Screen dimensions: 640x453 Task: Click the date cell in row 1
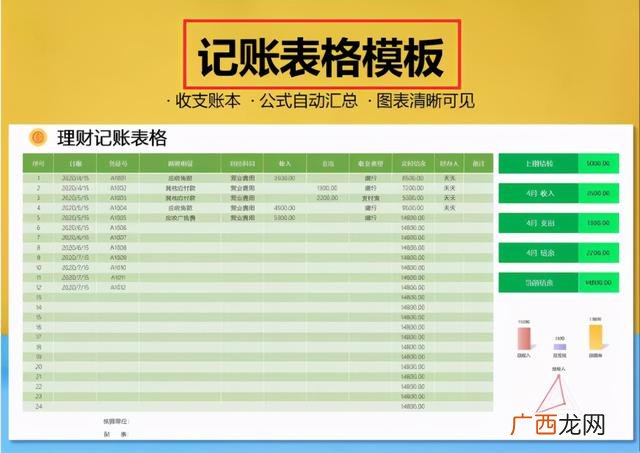click(75, 178)
